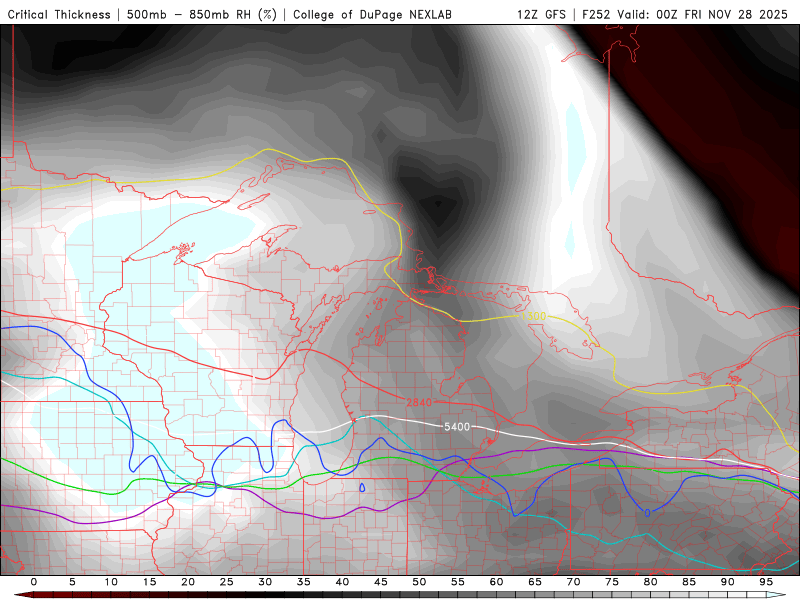
Task: Click the "40" tick on the humidity scale
Action: [x=342, y=582]
